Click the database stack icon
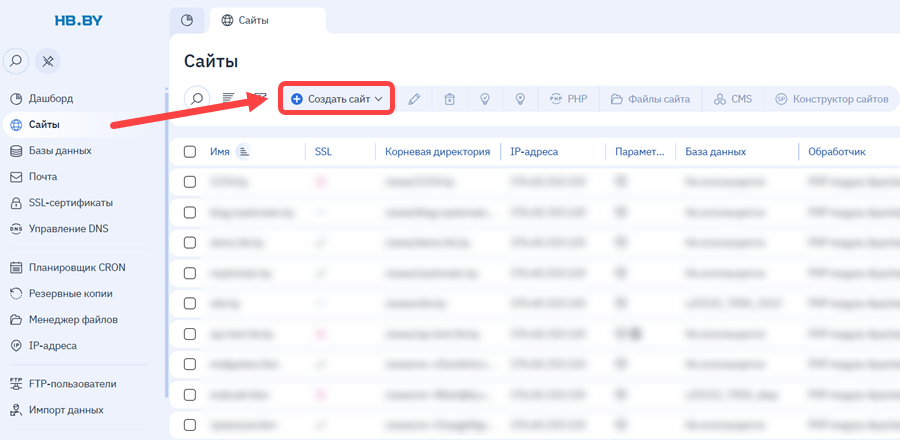The width and height of the screenshot is (900, 440). [16, 151]
